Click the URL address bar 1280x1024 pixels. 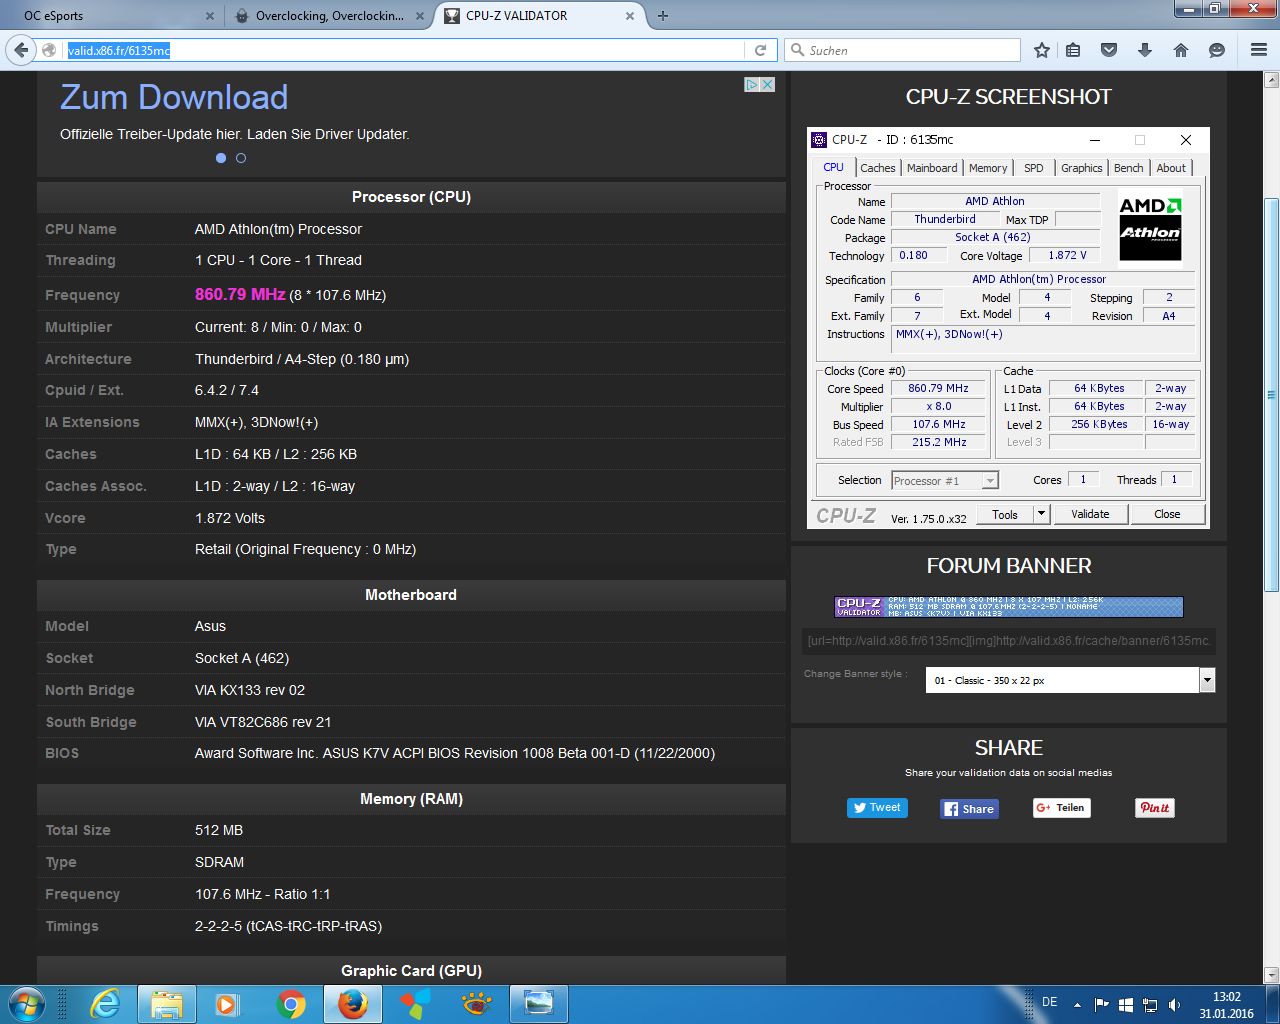[405, 50]
